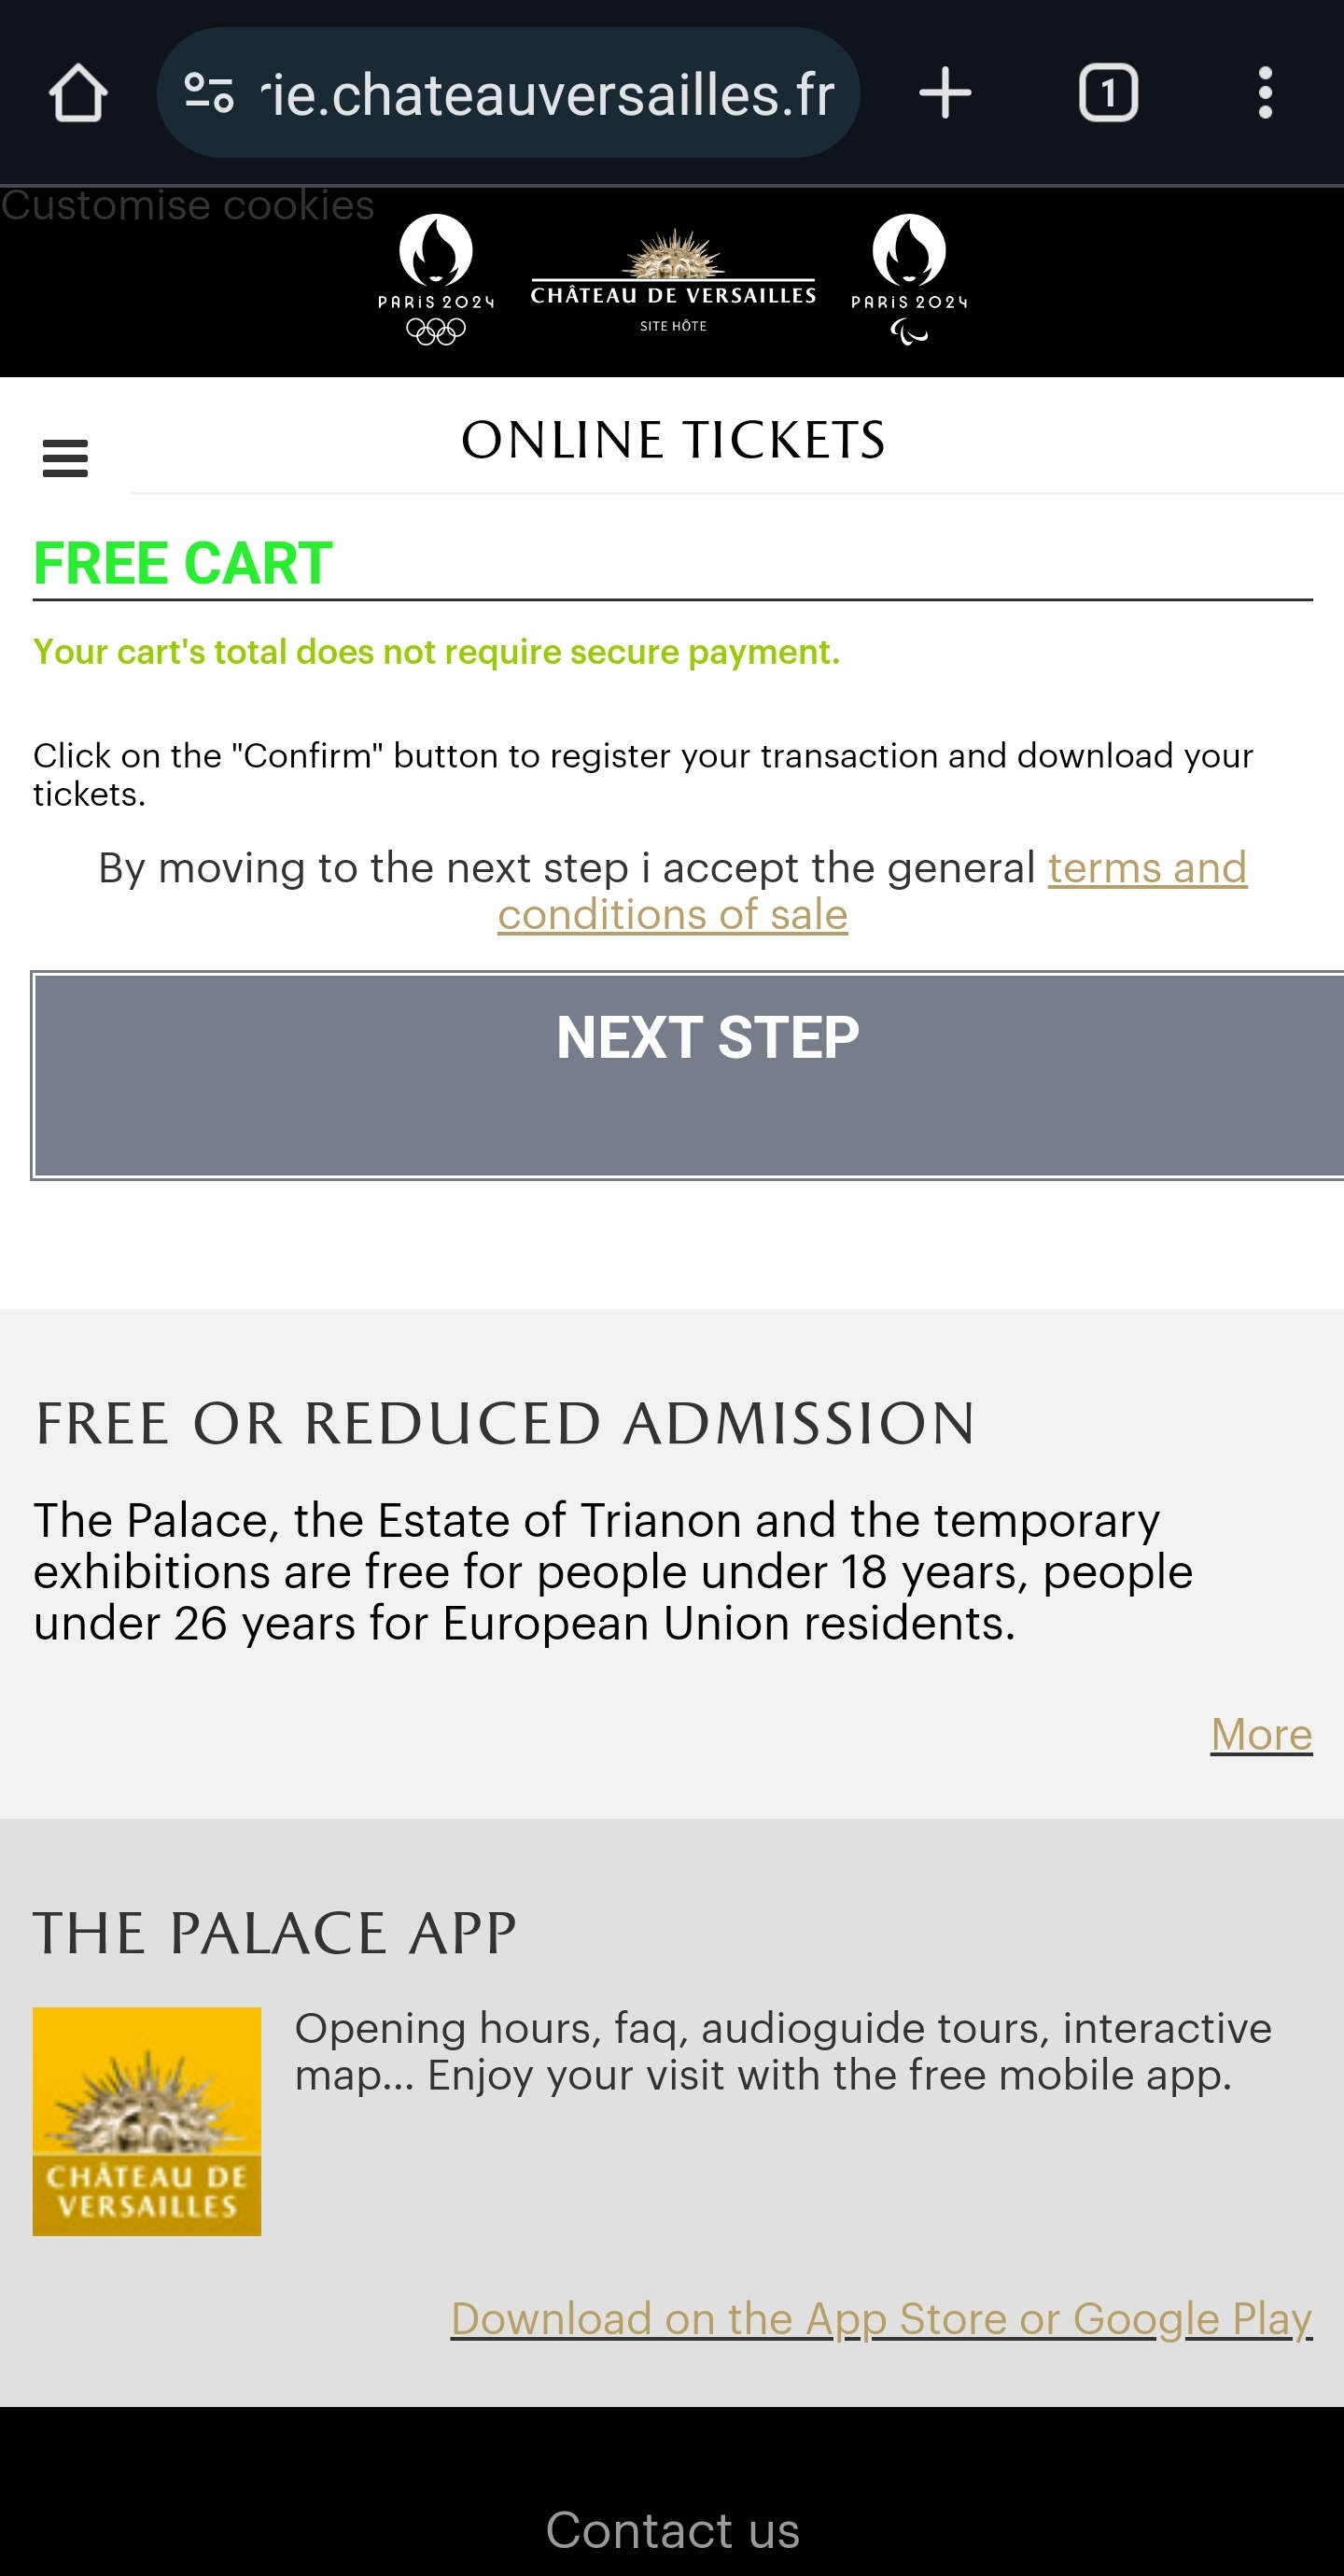
Task: Click the Online Tickets heading
Action: [x=673, y=440]
